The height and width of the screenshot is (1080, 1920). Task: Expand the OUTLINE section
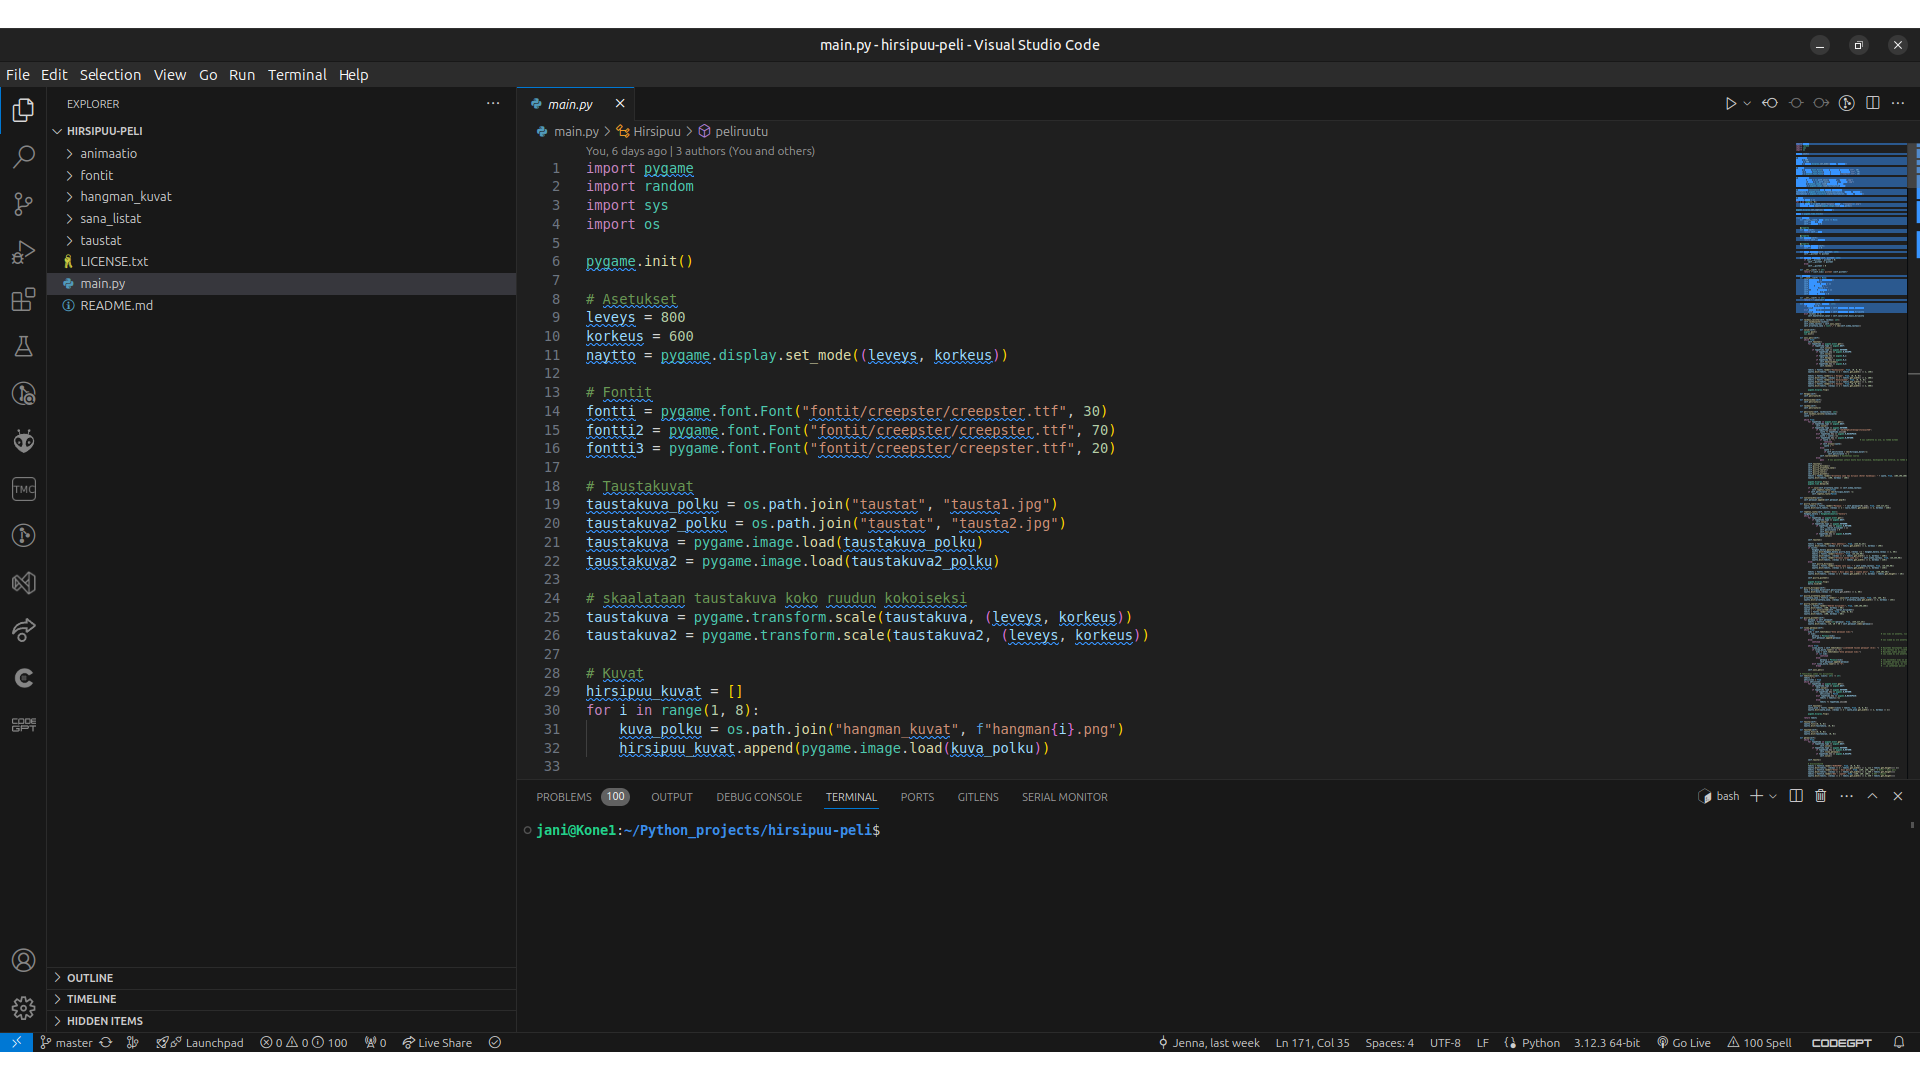[x=90, y=978]
